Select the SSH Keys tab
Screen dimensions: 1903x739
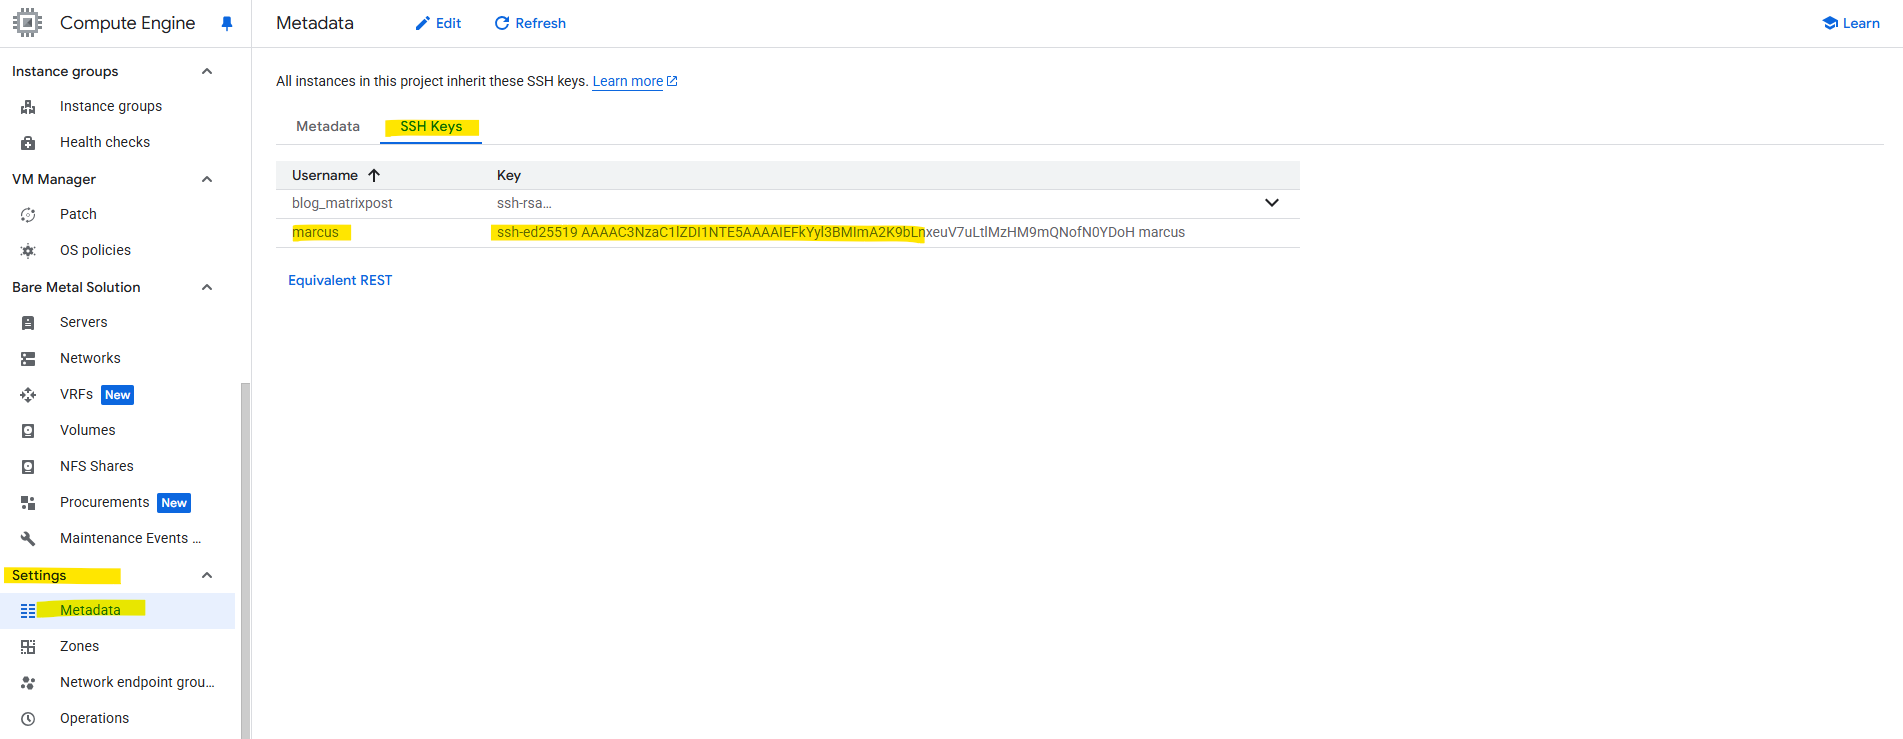pos(431,126)
